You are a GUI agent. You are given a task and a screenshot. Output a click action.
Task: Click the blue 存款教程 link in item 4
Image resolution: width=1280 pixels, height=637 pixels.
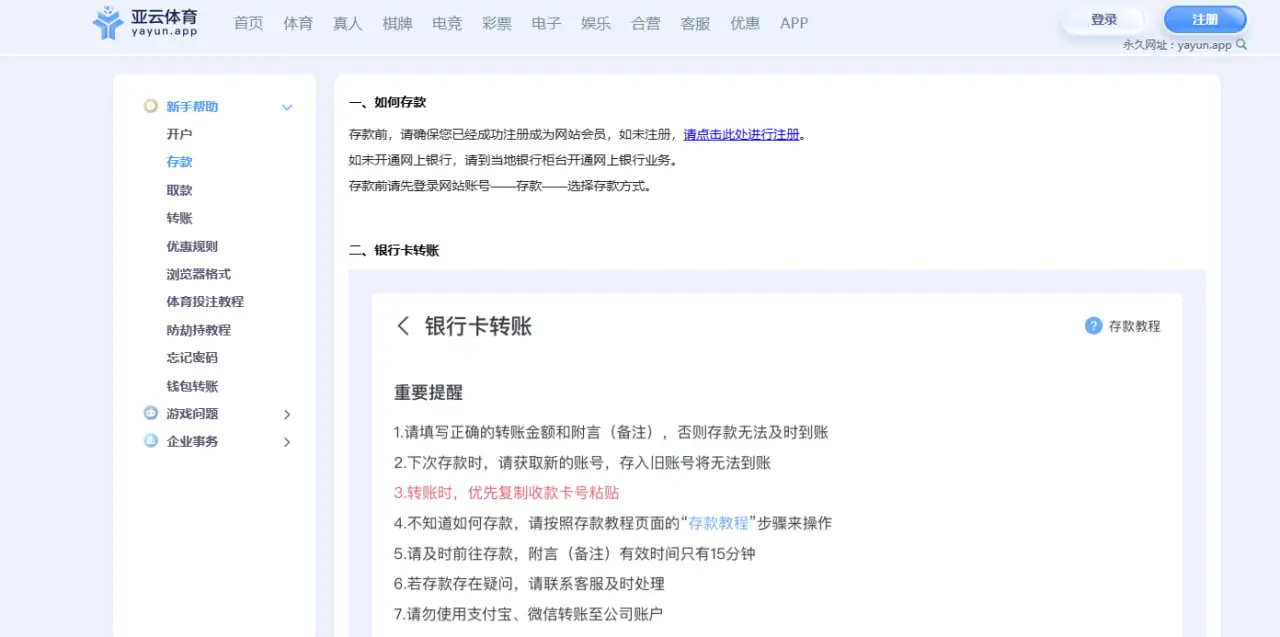[718, 523]
